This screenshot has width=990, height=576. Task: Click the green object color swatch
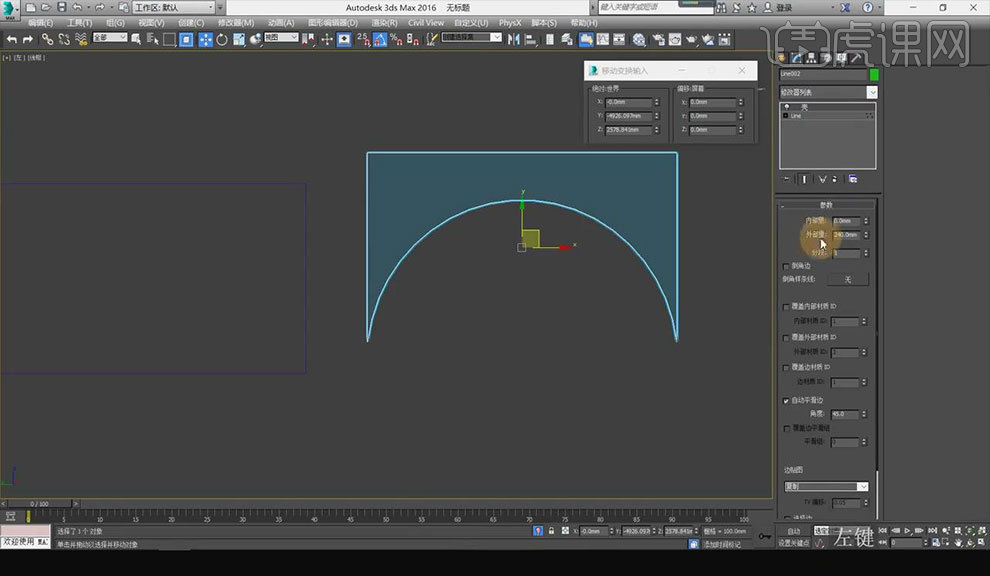click(874, 74)
